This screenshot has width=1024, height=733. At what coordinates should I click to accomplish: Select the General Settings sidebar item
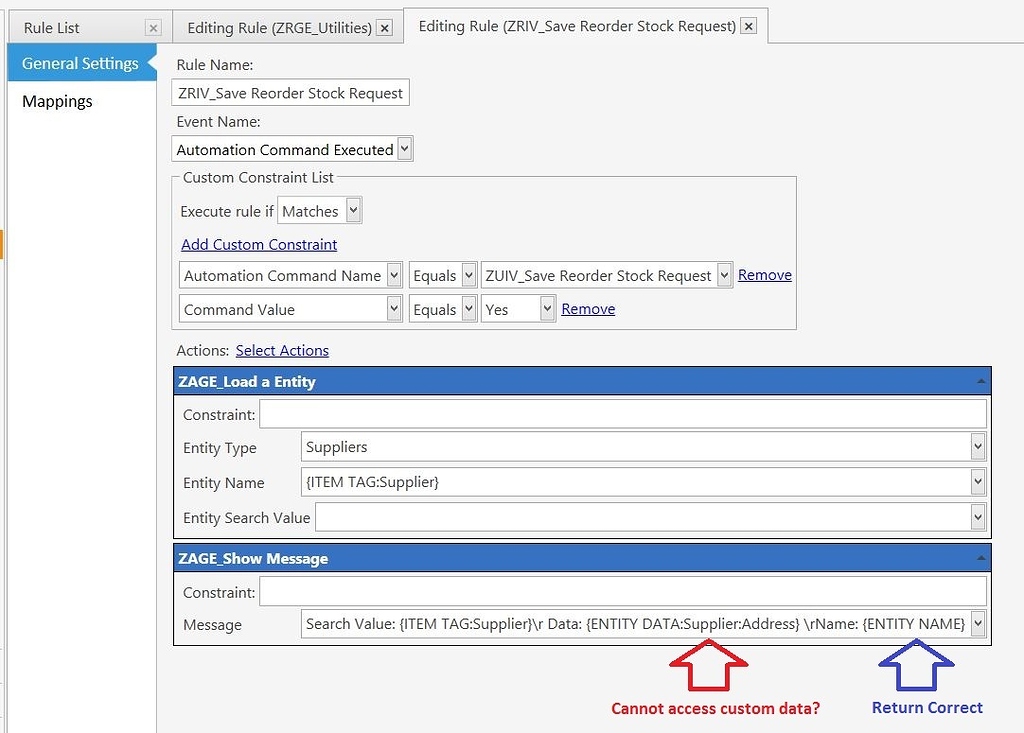pyautogui.click(x=79, y=62)
